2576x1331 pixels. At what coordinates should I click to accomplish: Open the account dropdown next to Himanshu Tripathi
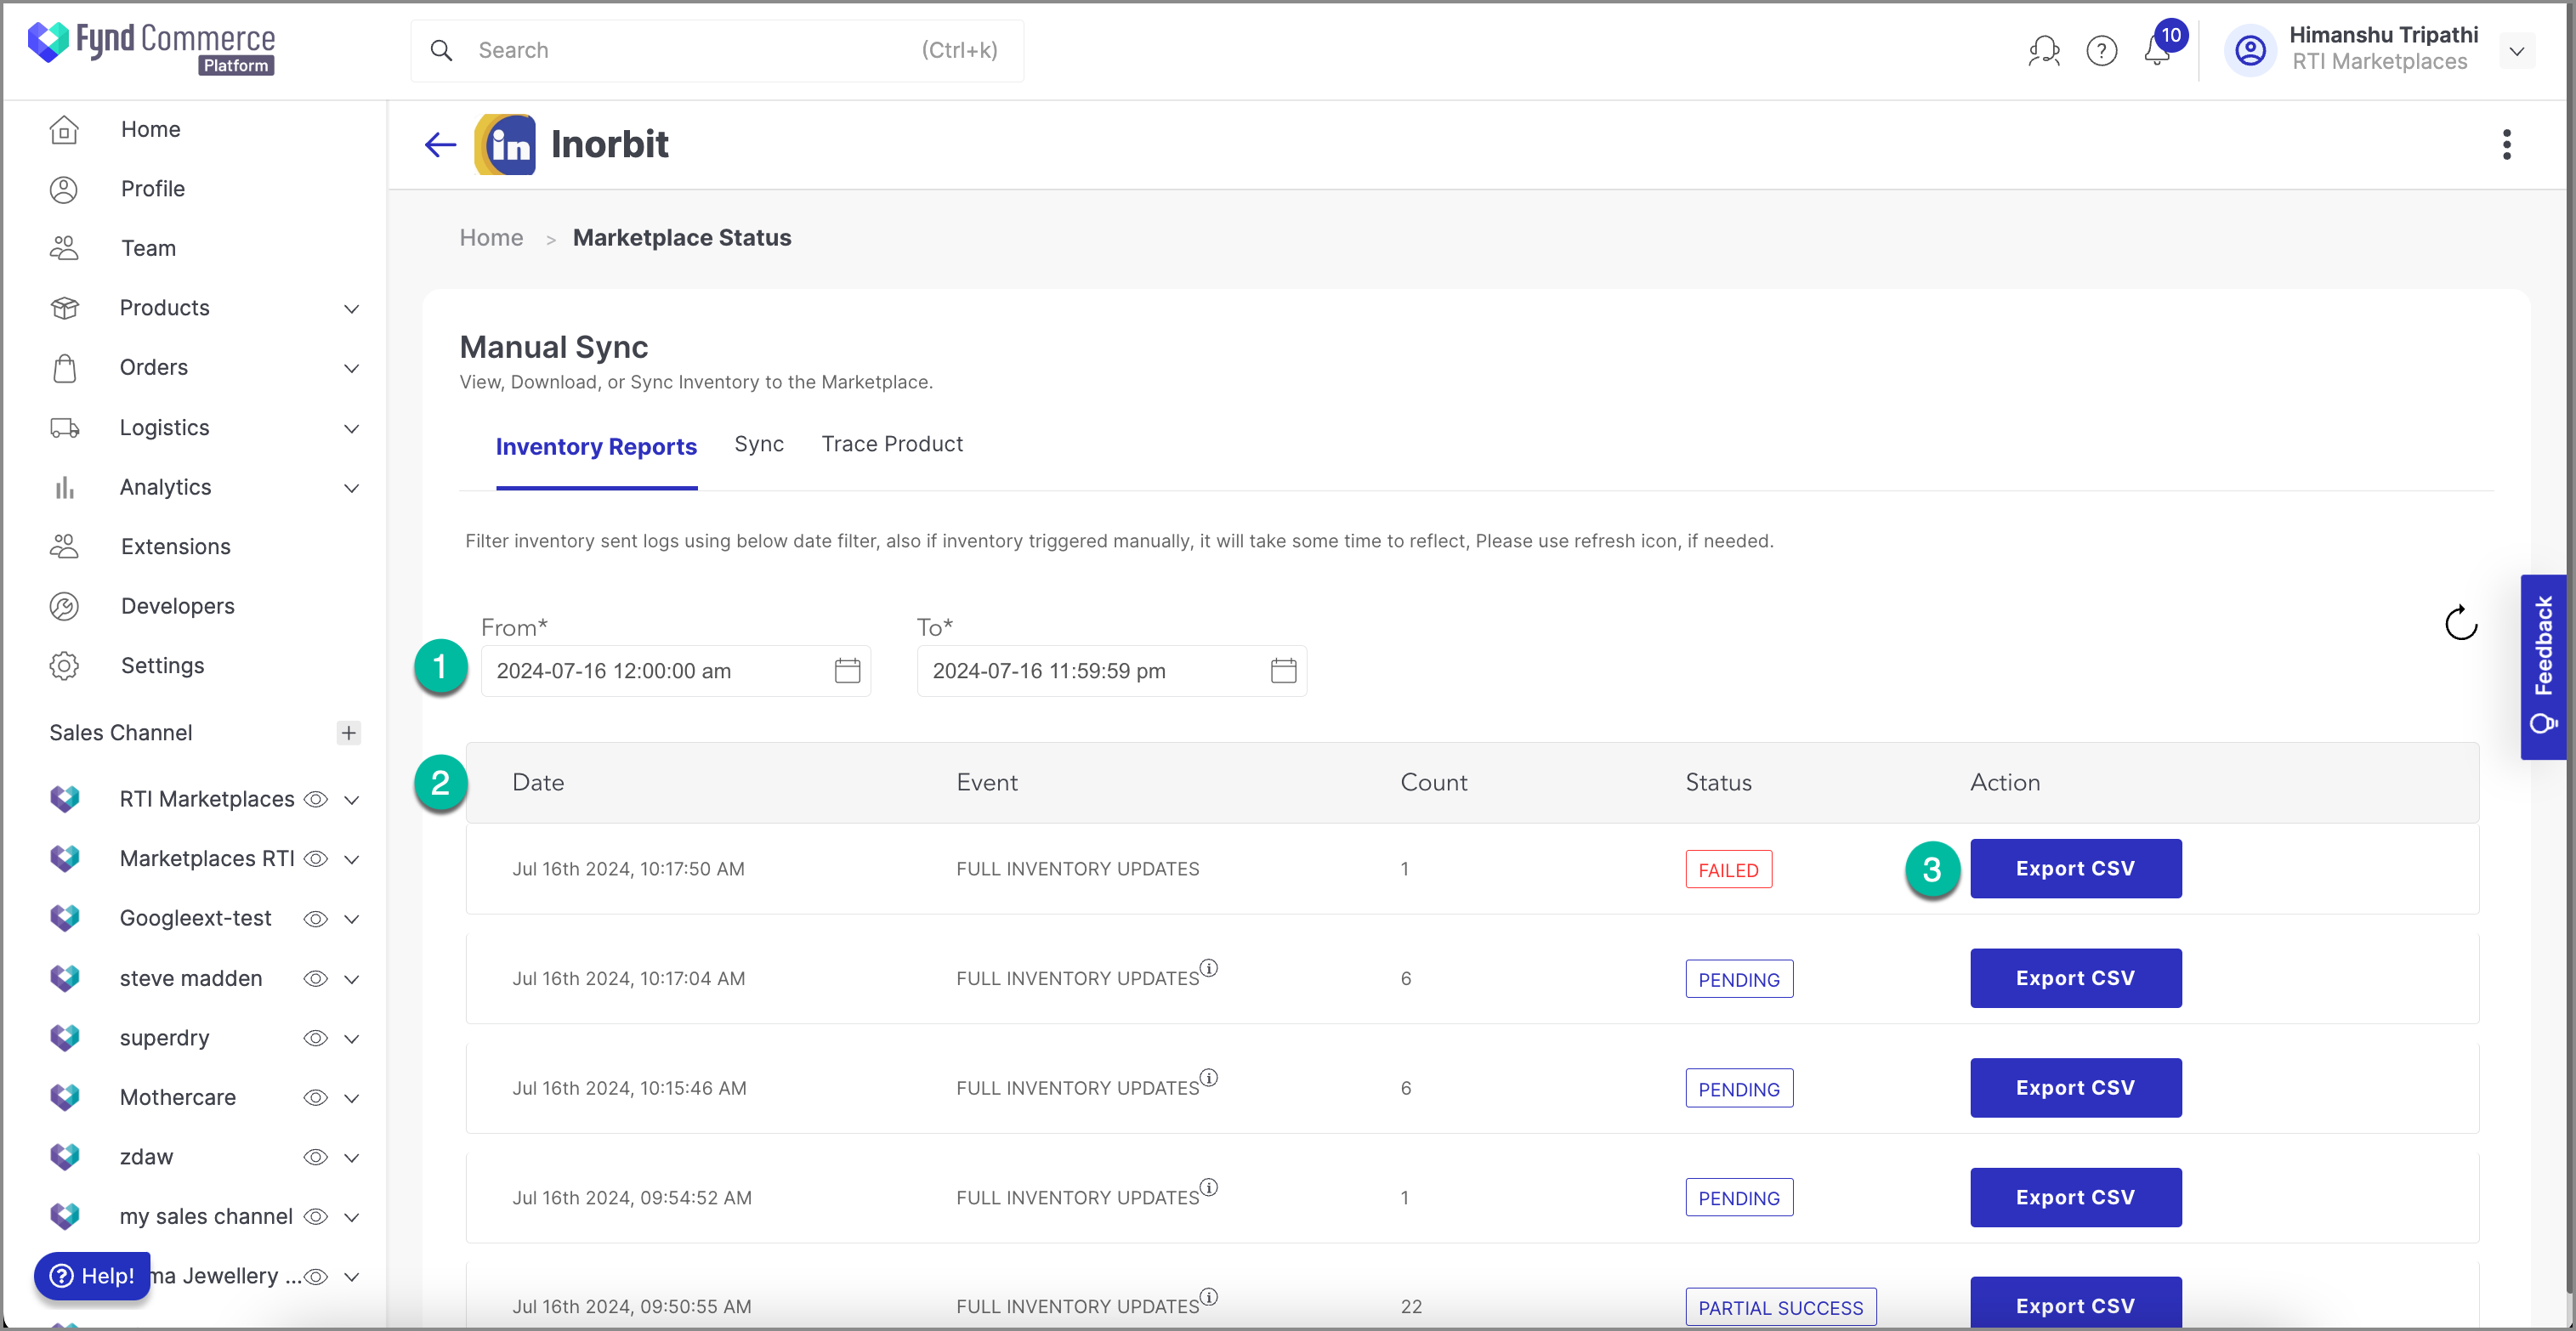click(x=2516, y=50)
